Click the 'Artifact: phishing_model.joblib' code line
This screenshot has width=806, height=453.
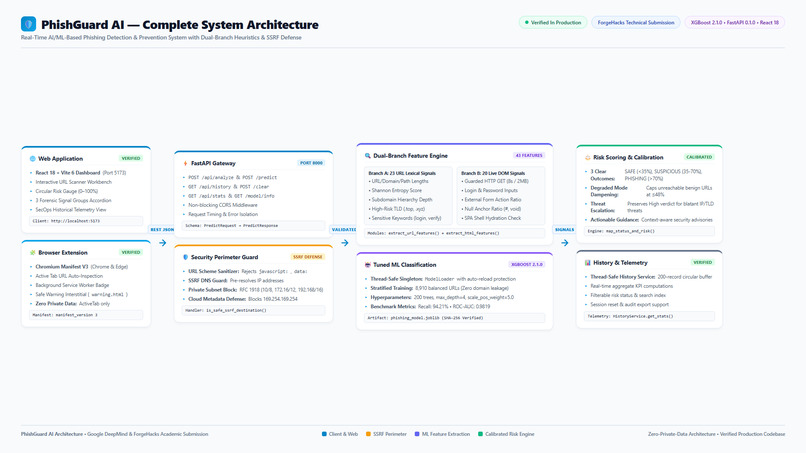pos(454,318)
